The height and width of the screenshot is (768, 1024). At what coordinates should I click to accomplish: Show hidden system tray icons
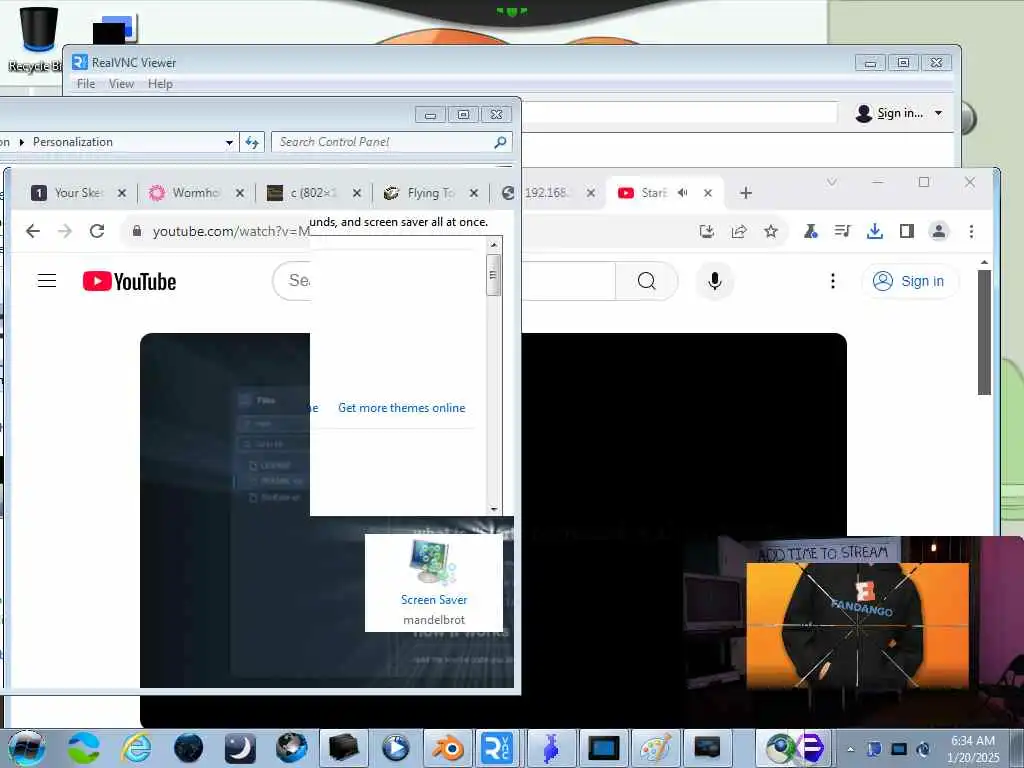tap(850, 749)
